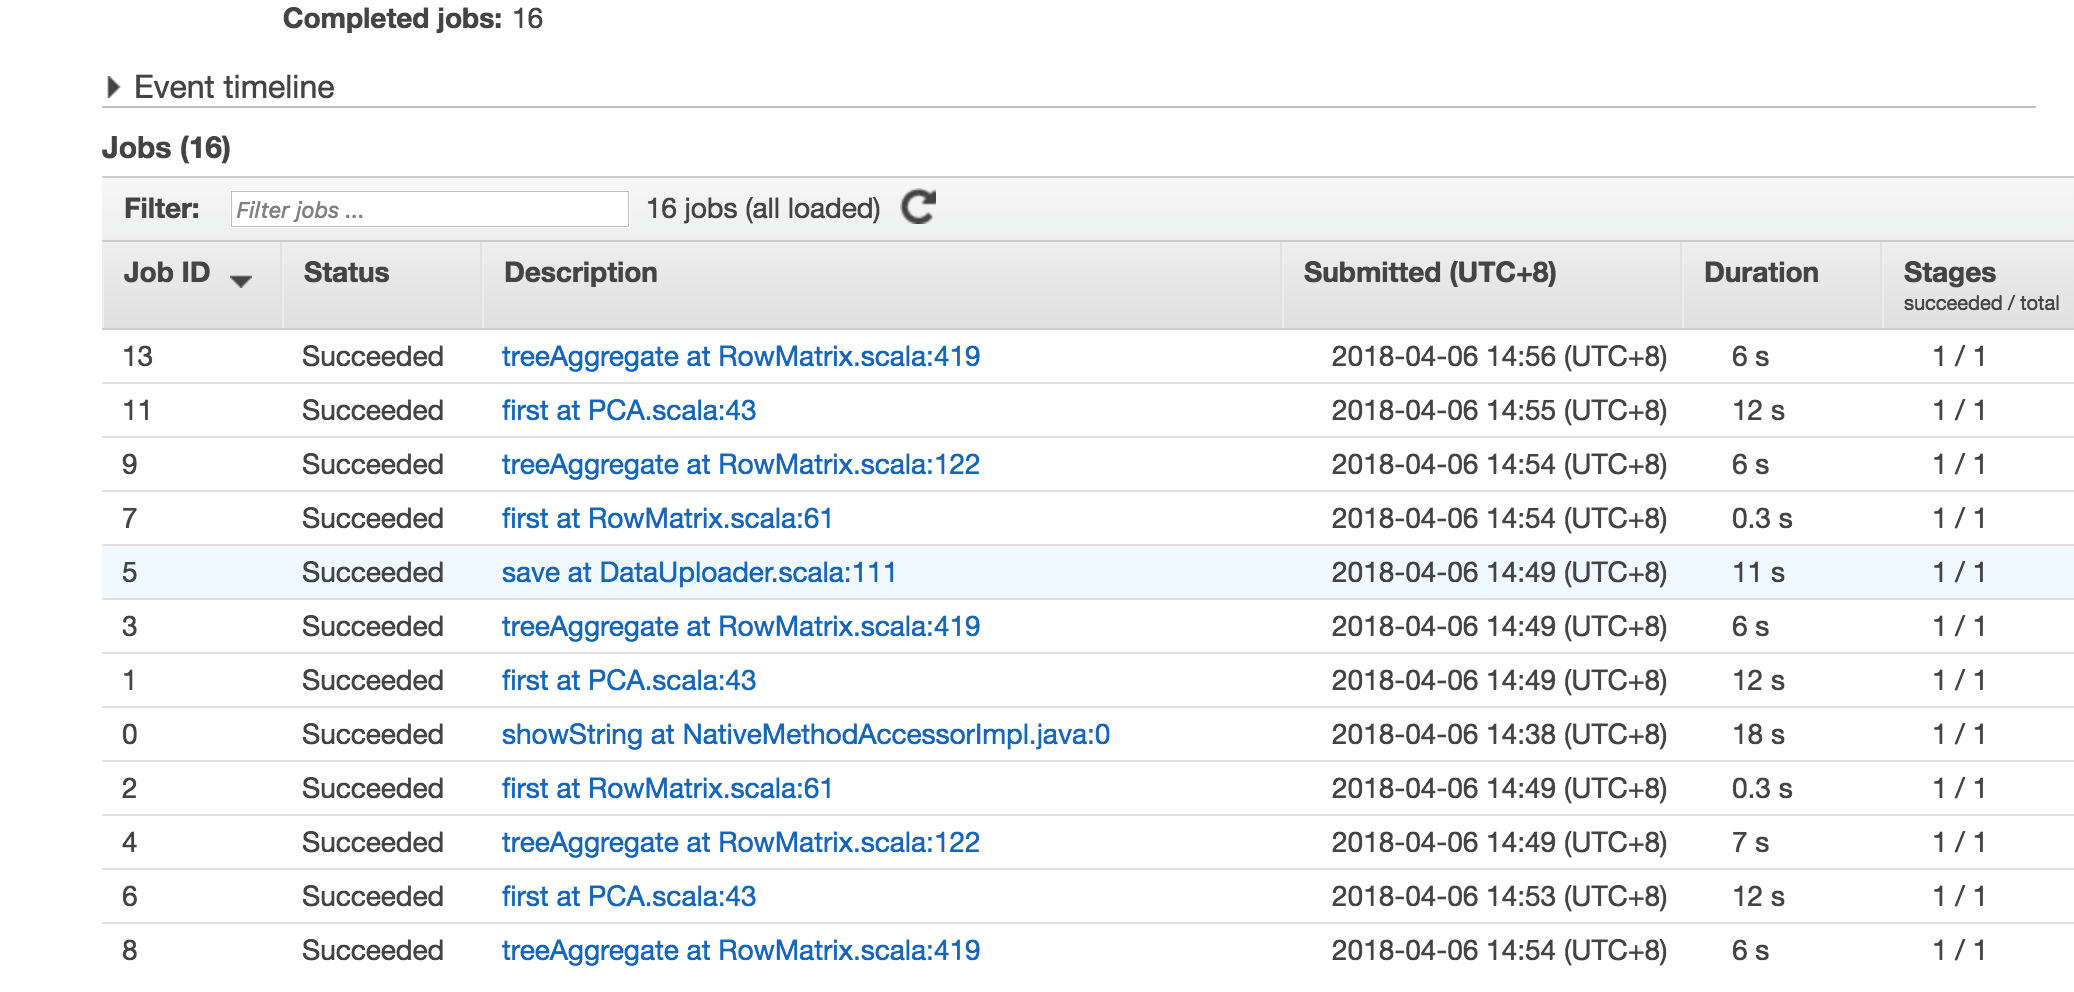2074x992 pixels.
Task: Sort by Status column header
Action: pyautogui.click(x=346, y=272)
